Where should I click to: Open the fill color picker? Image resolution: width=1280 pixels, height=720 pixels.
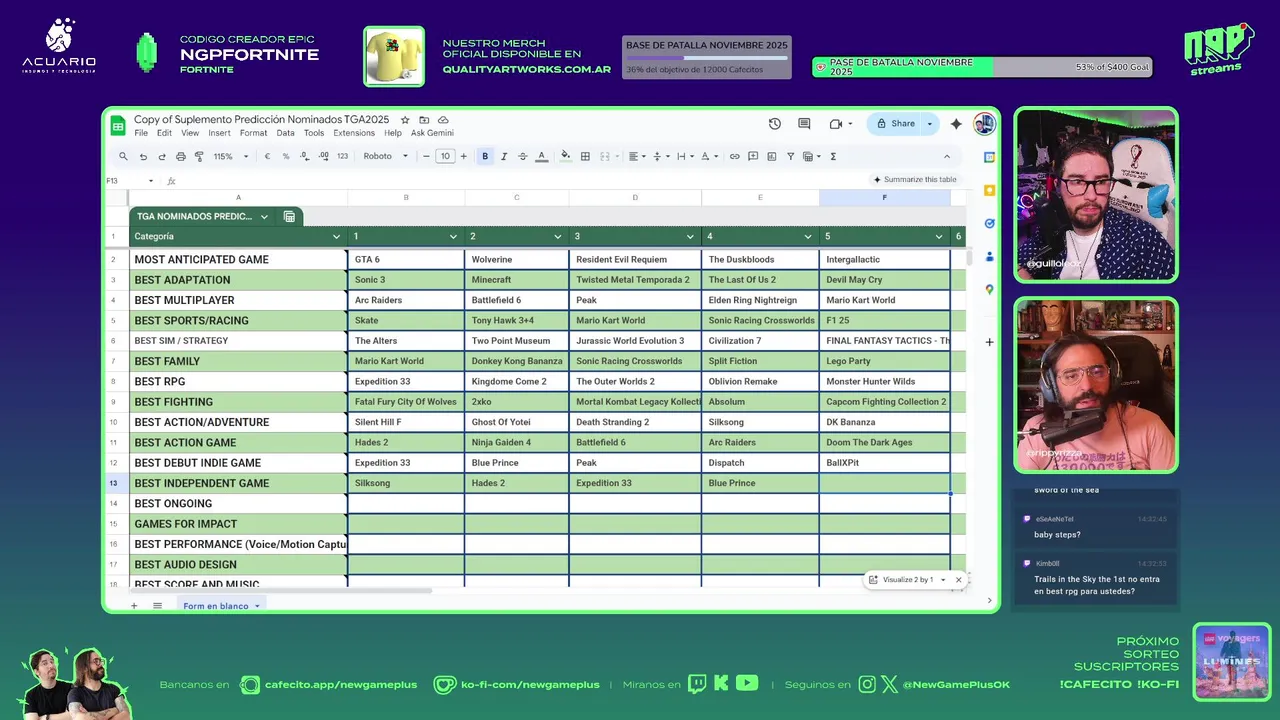point(566,156)
